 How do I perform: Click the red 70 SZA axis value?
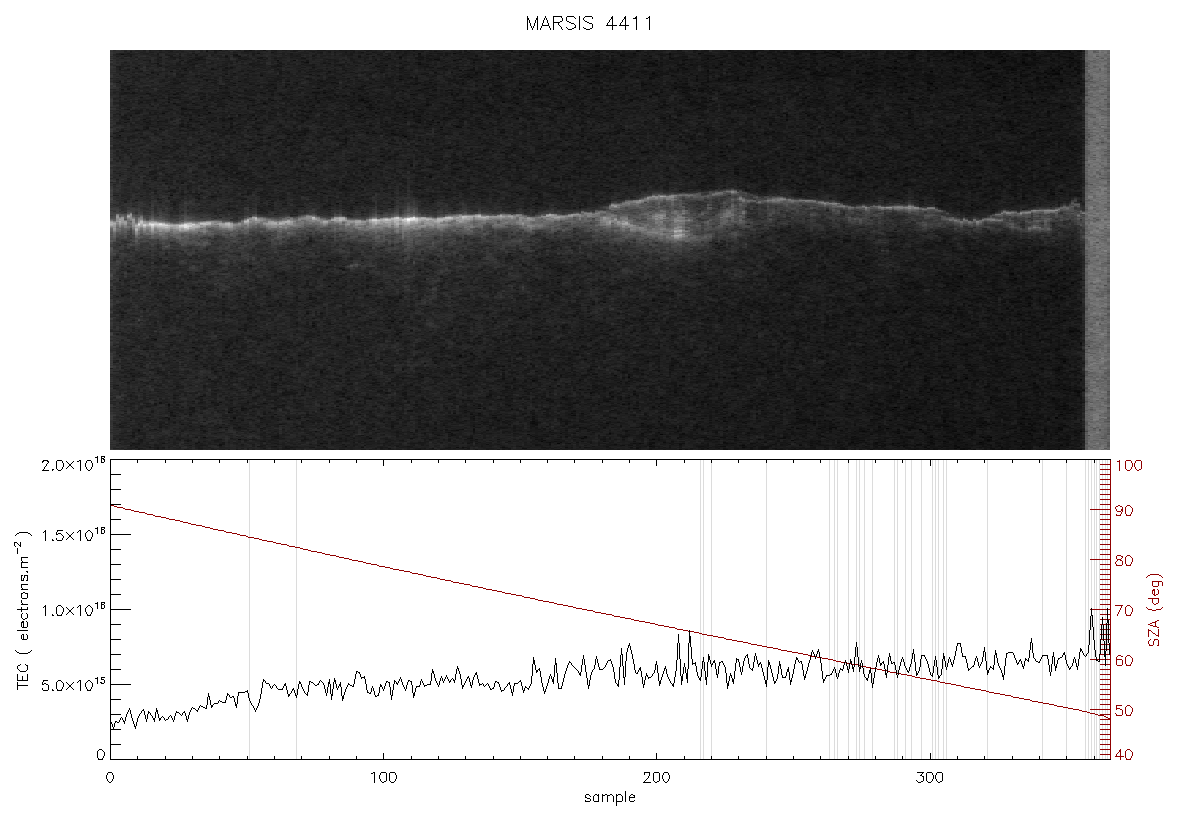point(1124,610)
